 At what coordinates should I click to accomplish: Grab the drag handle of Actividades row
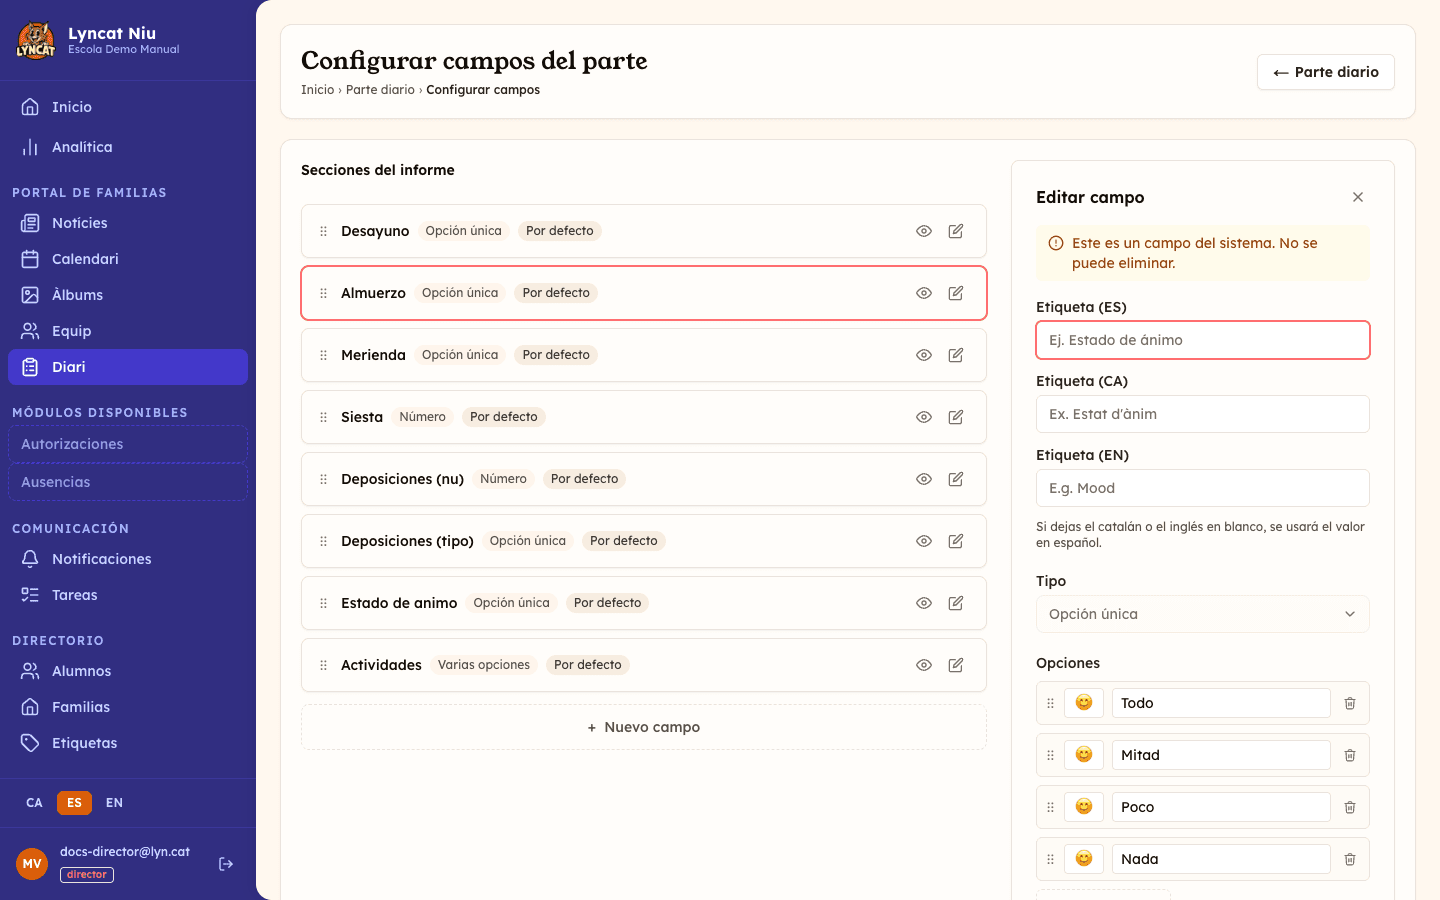pos(323,665)
